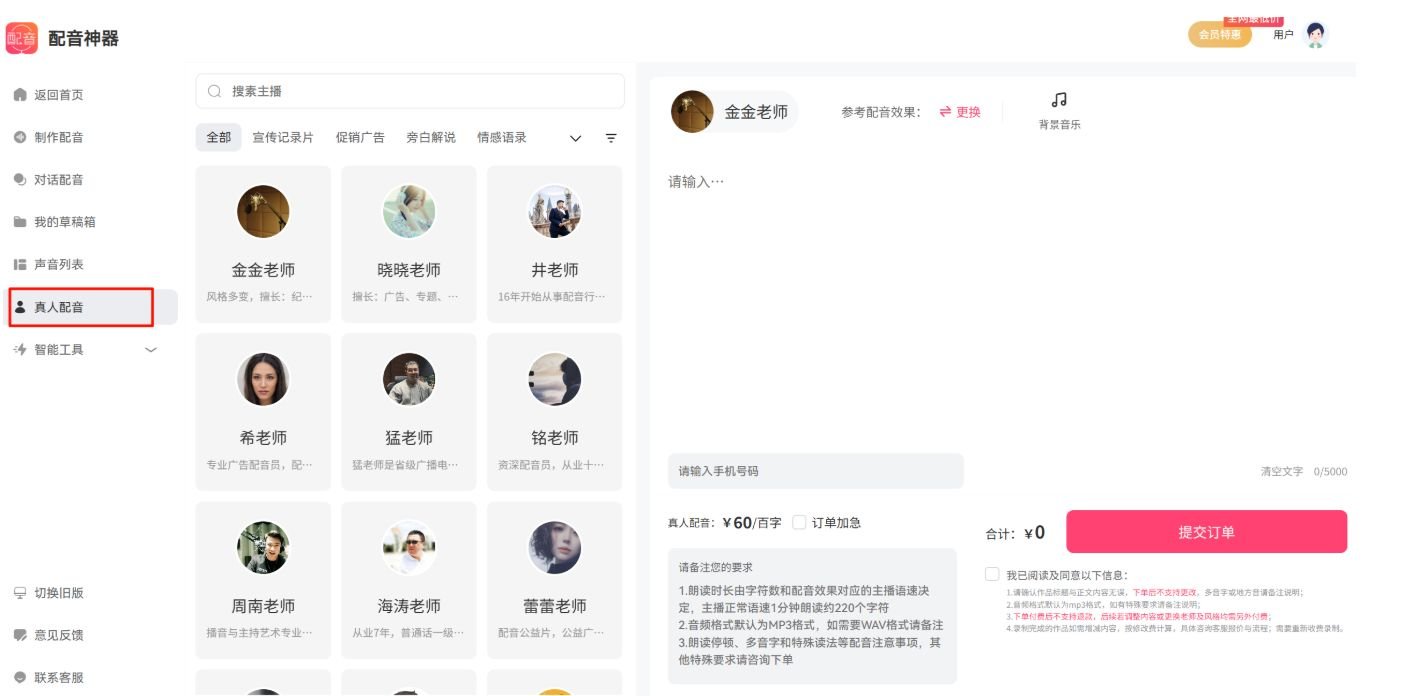Viewport: 1415px width, 696px height.
Task: Click the 金金老师 avatar in the editor header
Action: coord(692,112)
